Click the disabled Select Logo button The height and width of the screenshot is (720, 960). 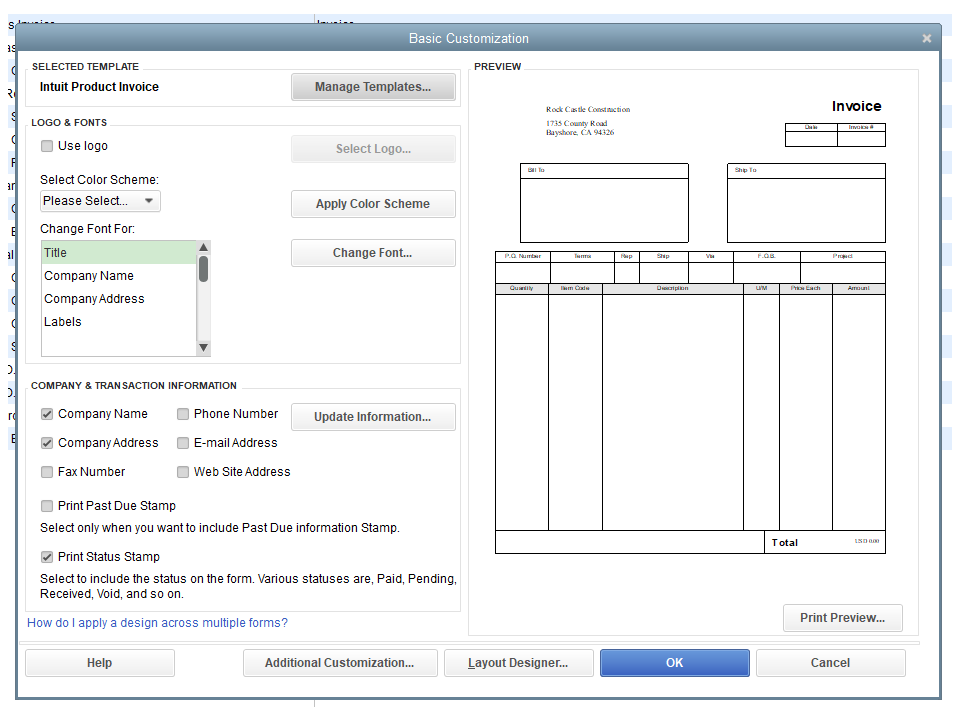click(x=373, y=149)
